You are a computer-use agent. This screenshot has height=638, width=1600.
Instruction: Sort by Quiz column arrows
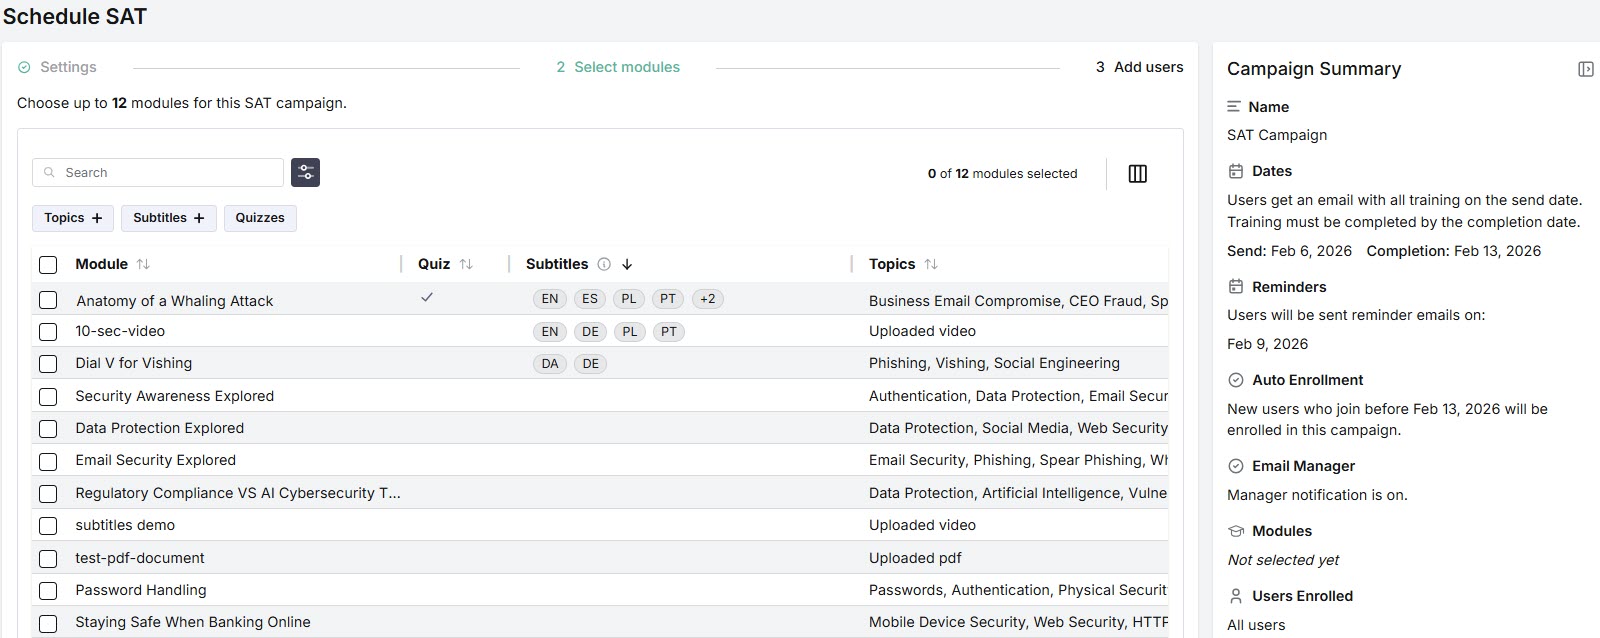tap(466, 264)
